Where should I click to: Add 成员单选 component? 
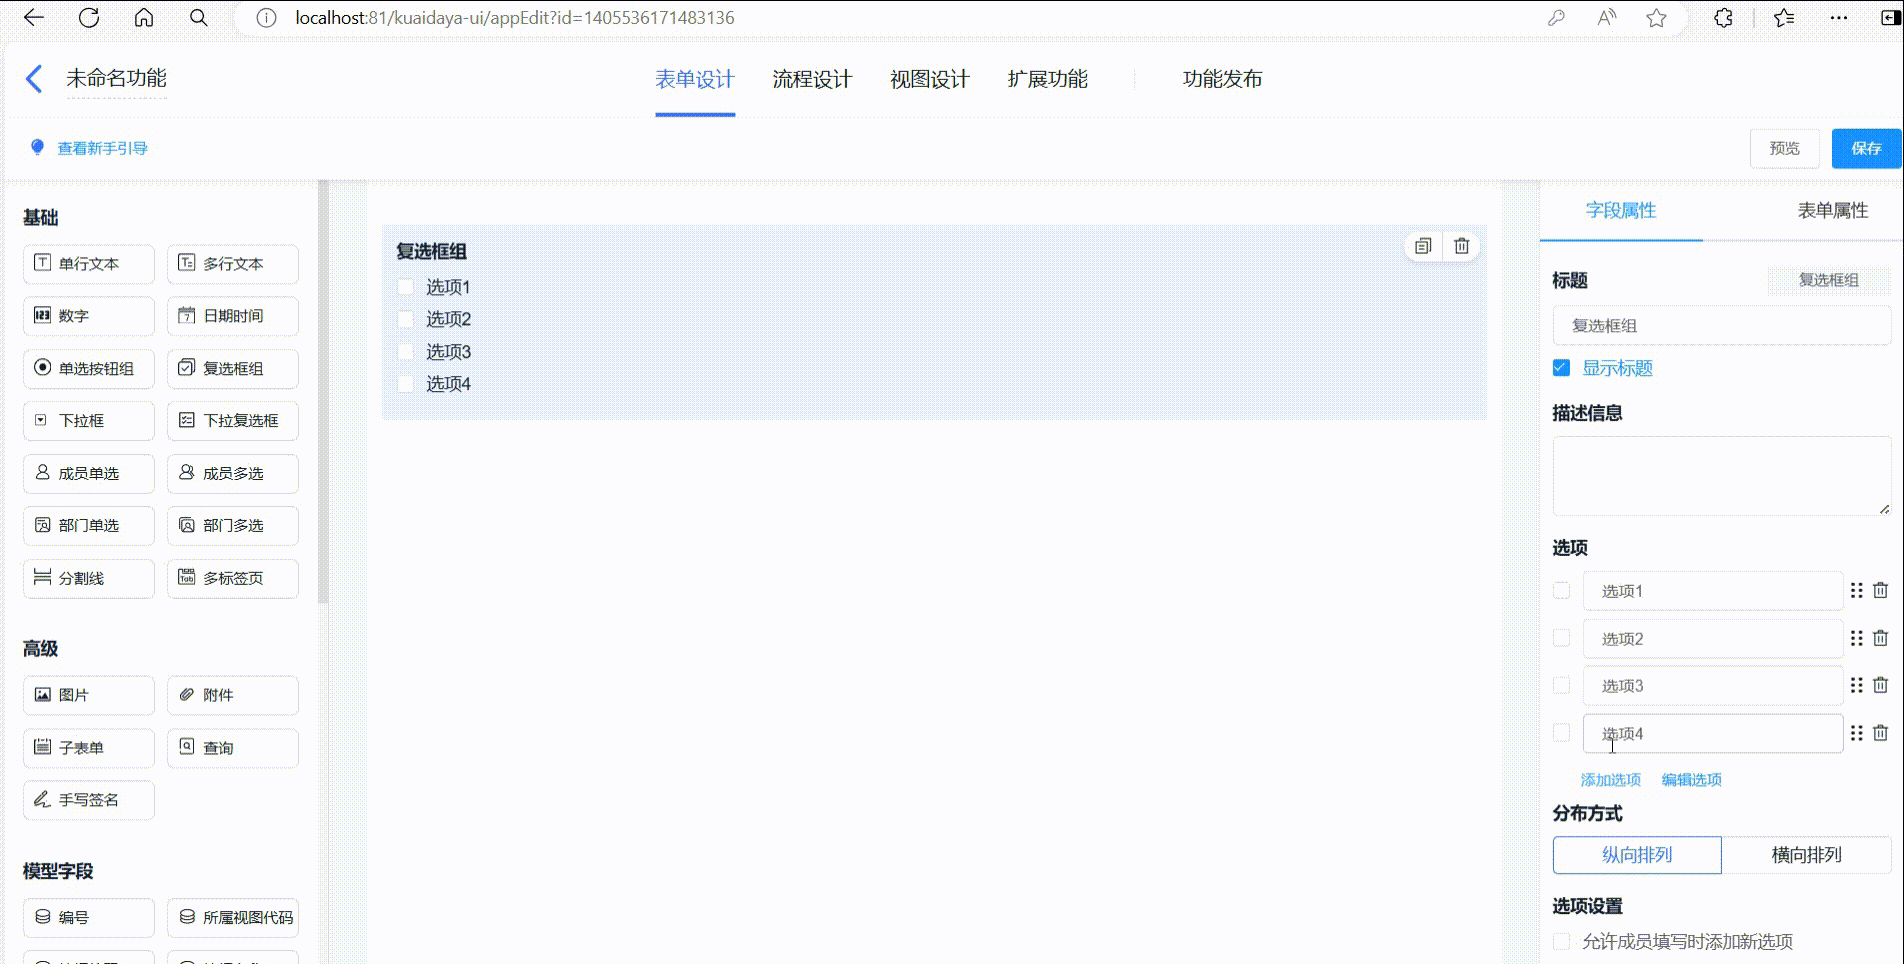[x=89, y=474]
